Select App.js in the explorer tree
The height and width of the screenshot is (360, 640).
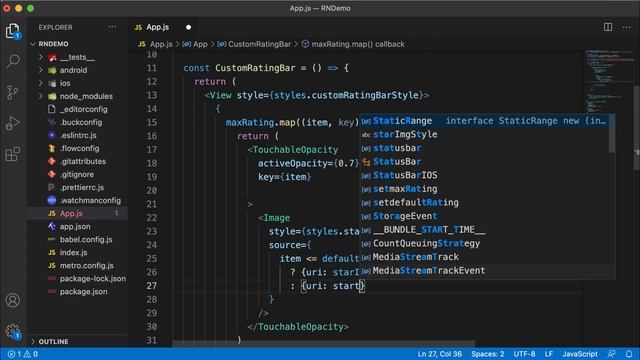point(78,213)
